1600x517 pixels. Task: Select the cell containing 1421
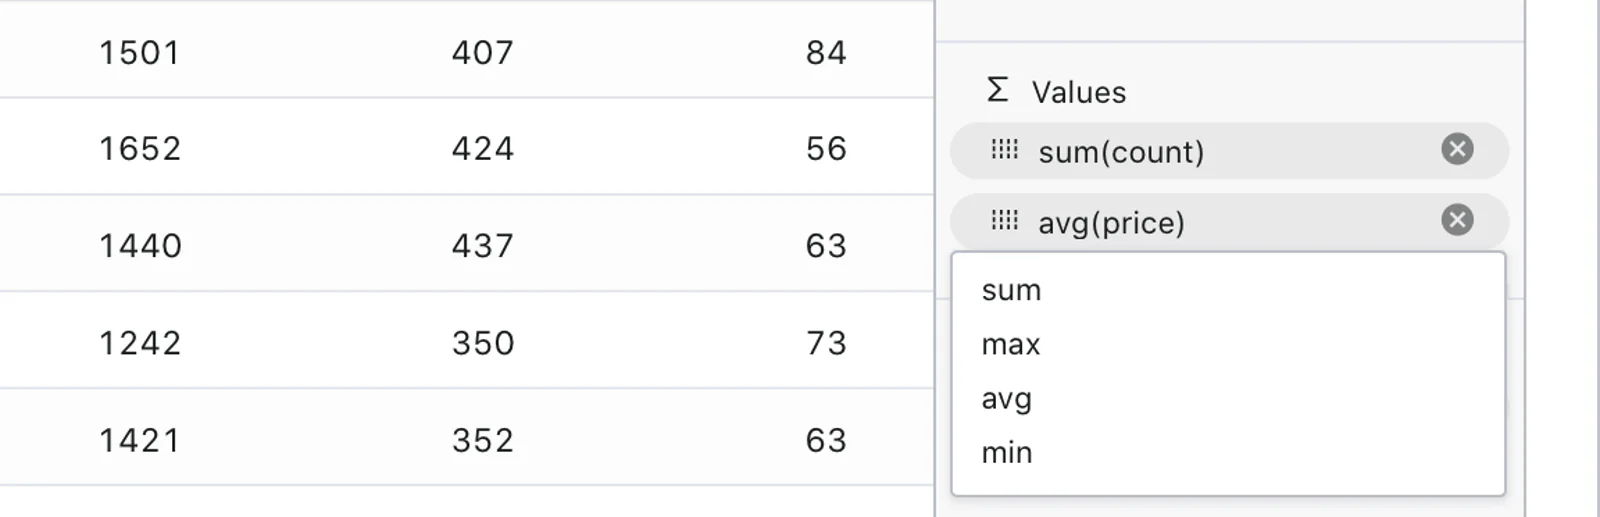(x=140, y=440)
